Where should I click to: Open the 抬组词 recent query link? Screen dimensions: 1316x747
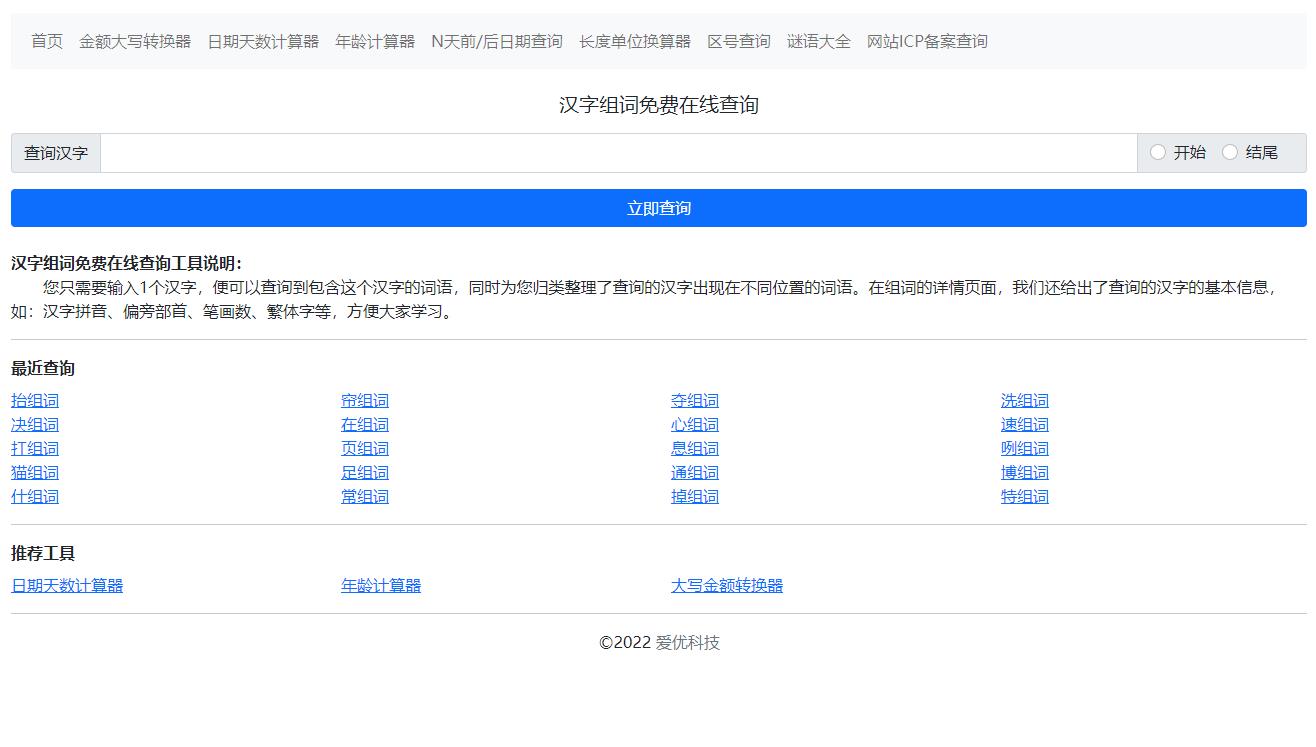pyautogui.click(x=34, y=400)
